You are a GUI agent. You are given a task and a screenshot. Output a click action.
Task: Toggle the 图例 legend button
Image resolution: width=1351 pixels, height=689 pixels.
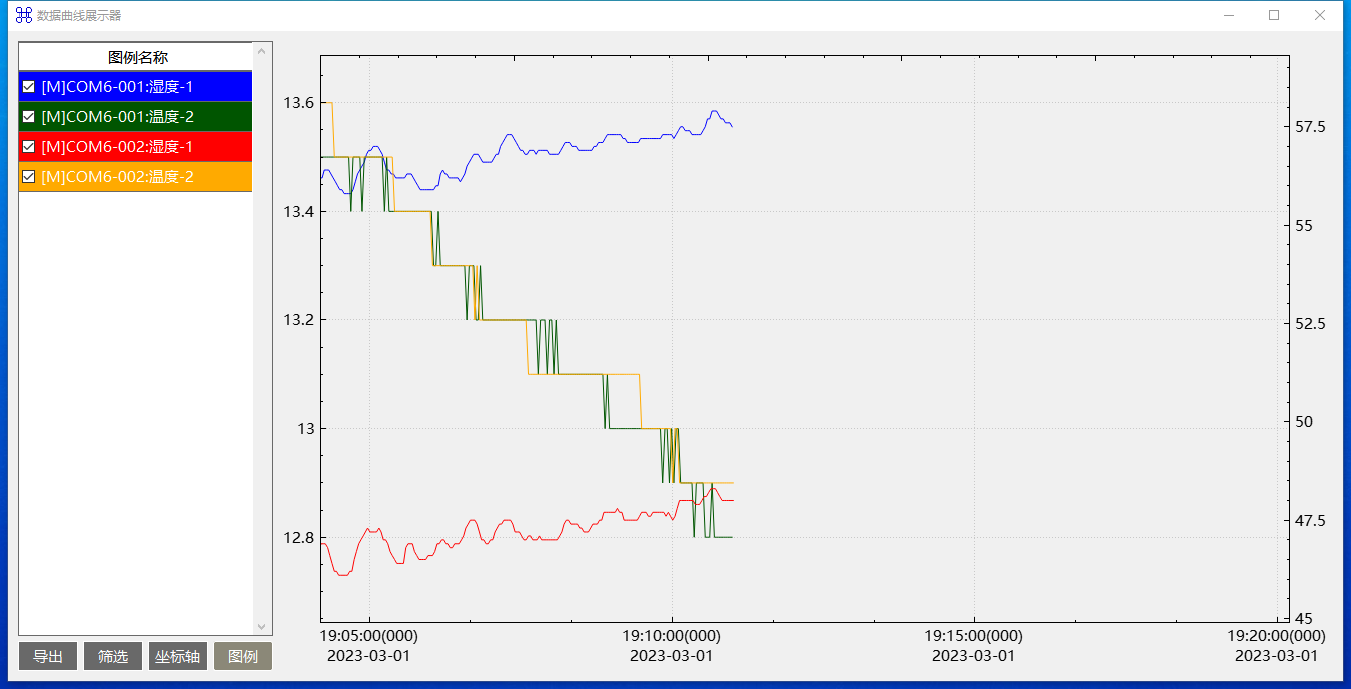243,656
